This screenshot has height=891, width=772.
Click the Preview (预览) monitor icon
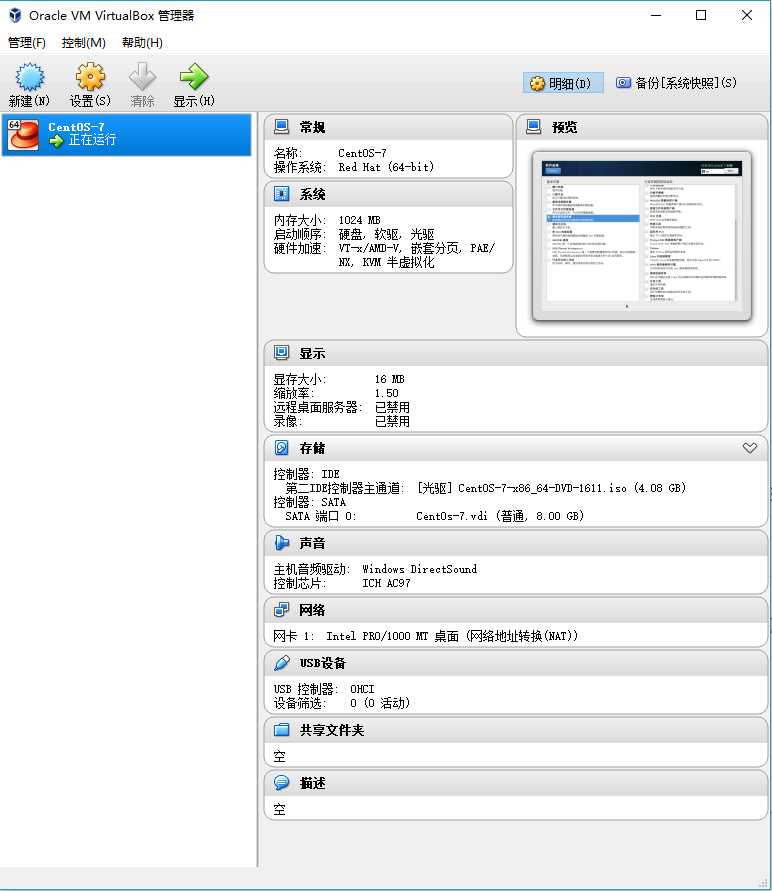533,127
